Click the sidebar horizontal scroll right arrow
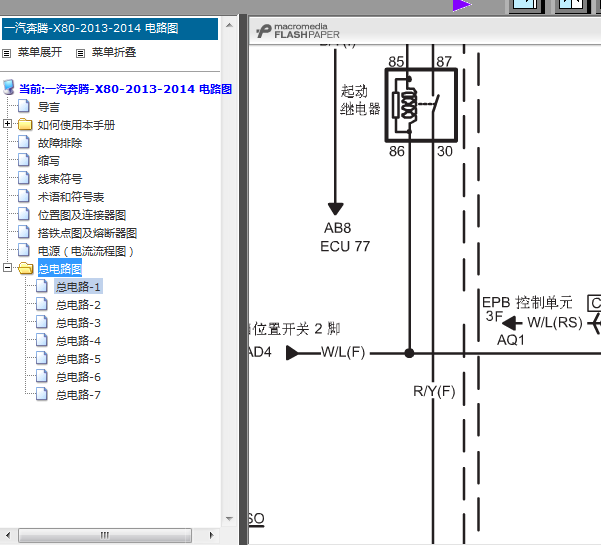This screenshot has width=601, height=545. (x=211, y=535)
